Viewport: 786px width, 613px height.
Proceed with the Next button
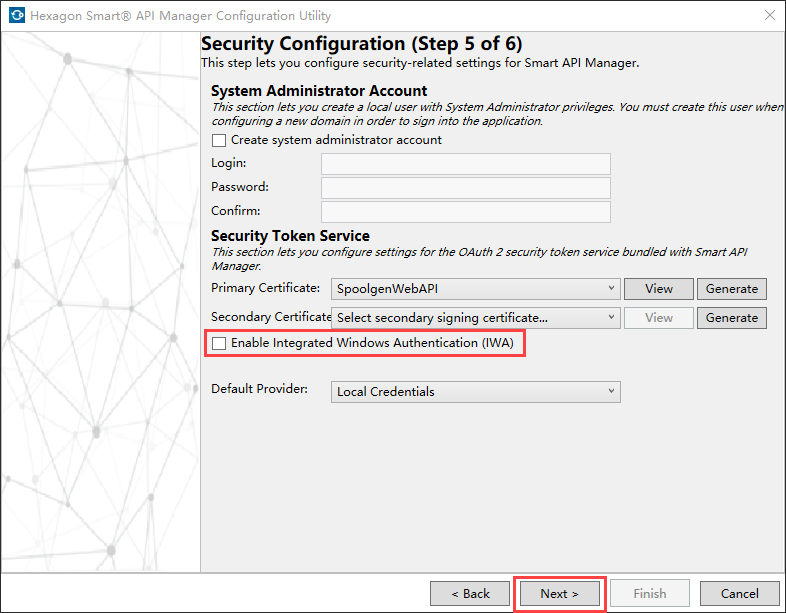(x=559, y=593)
